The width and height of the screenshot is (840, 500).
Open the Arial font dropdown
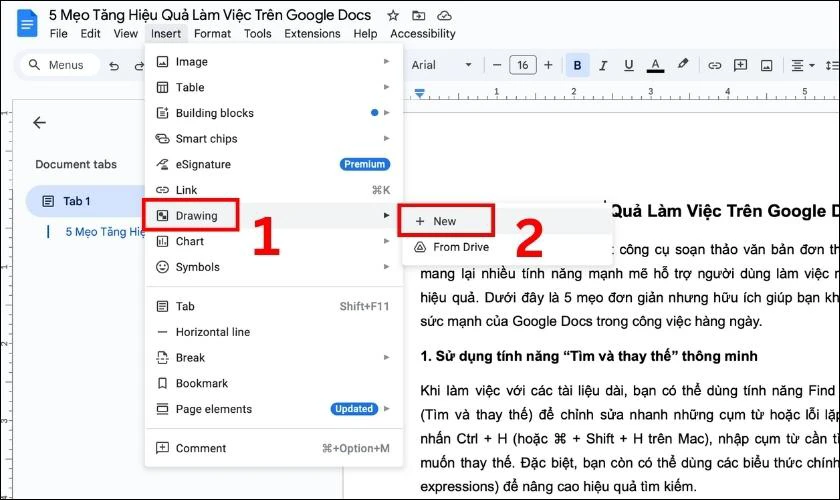coord(441,65)
